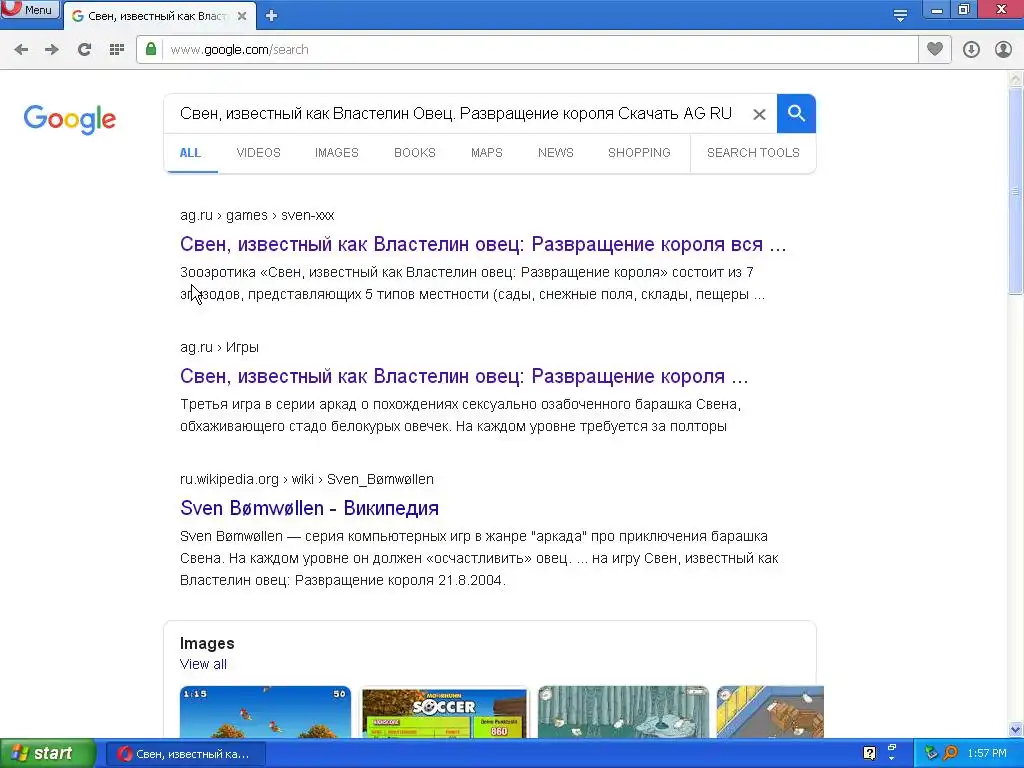Click the snippet starting 'Третья игра в серии'
Image resolution: width=1024 pixels, height=768 pixels.
[x=460, y=415]
